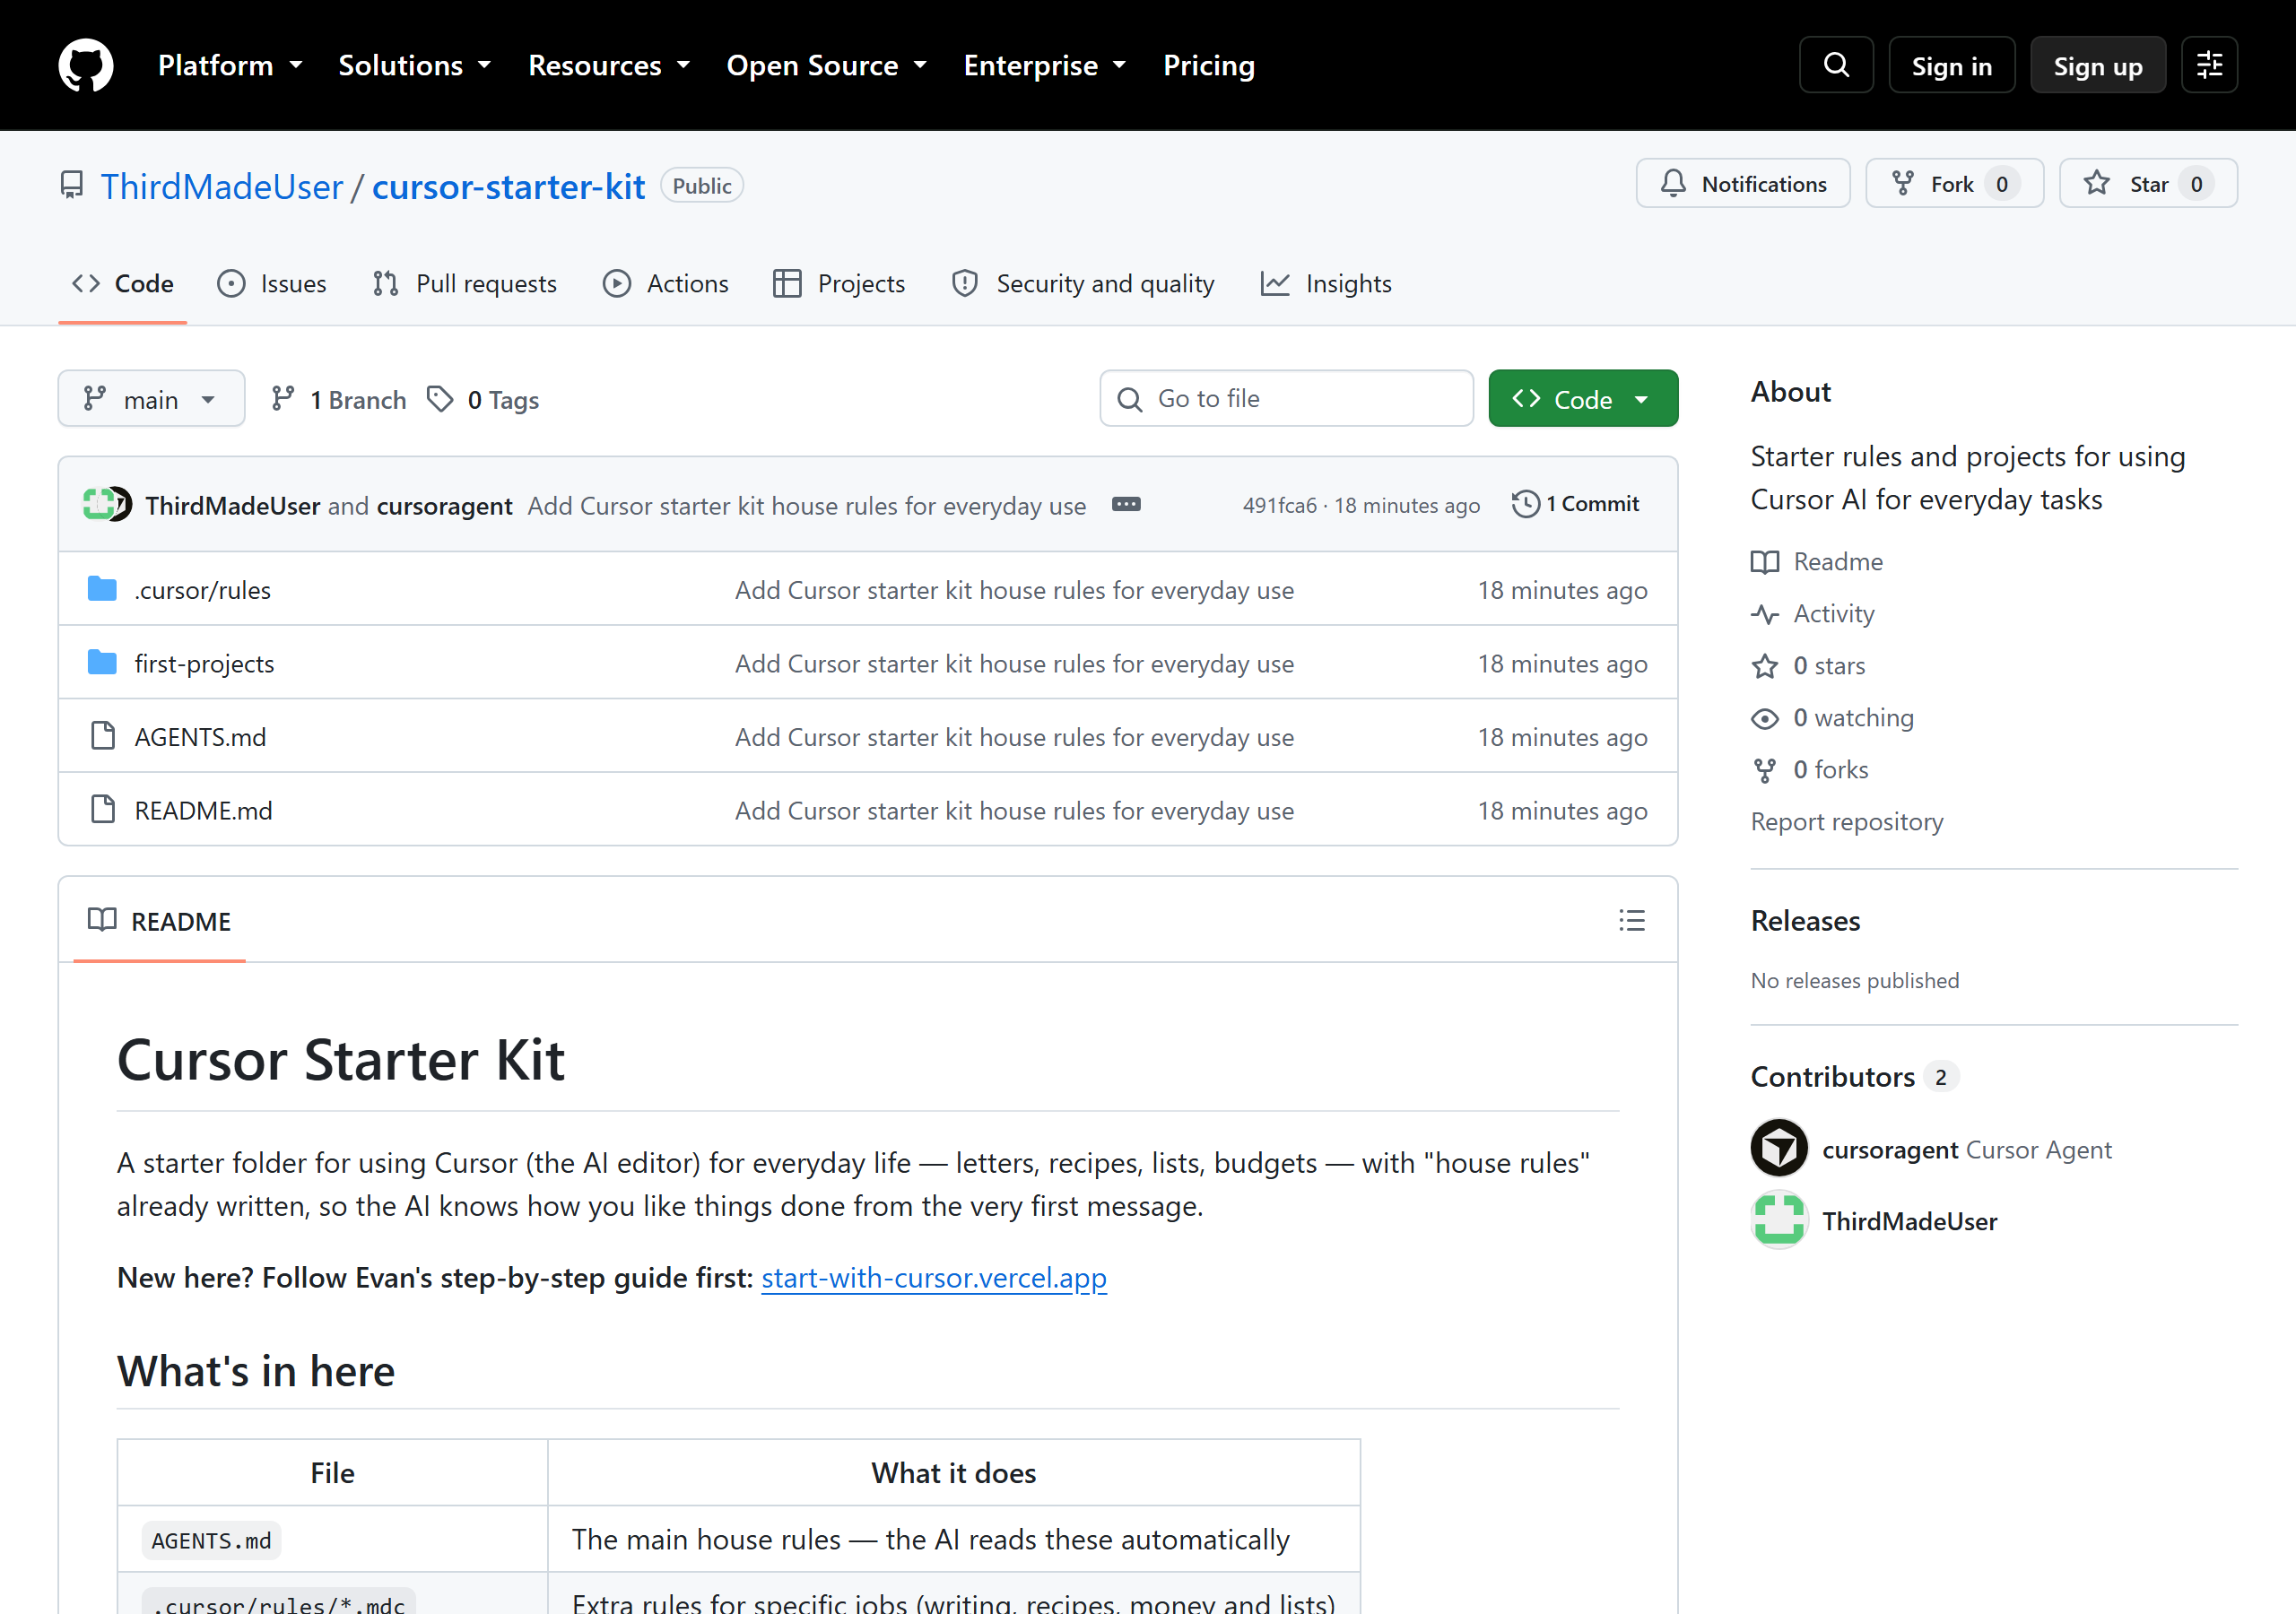
Task: Click 'AGENTS.md' code cell in table
Action: [211, 1540]
